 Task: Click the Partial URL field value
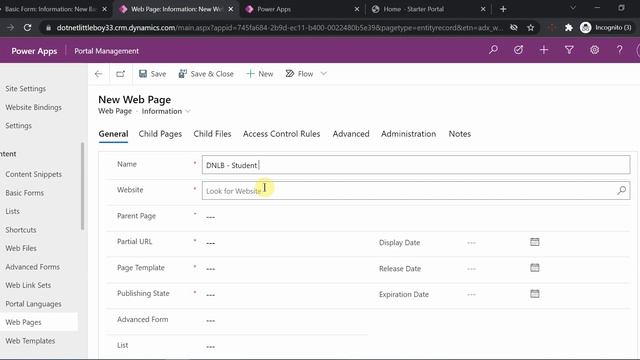pyautogui.click(x=211, y=243)
